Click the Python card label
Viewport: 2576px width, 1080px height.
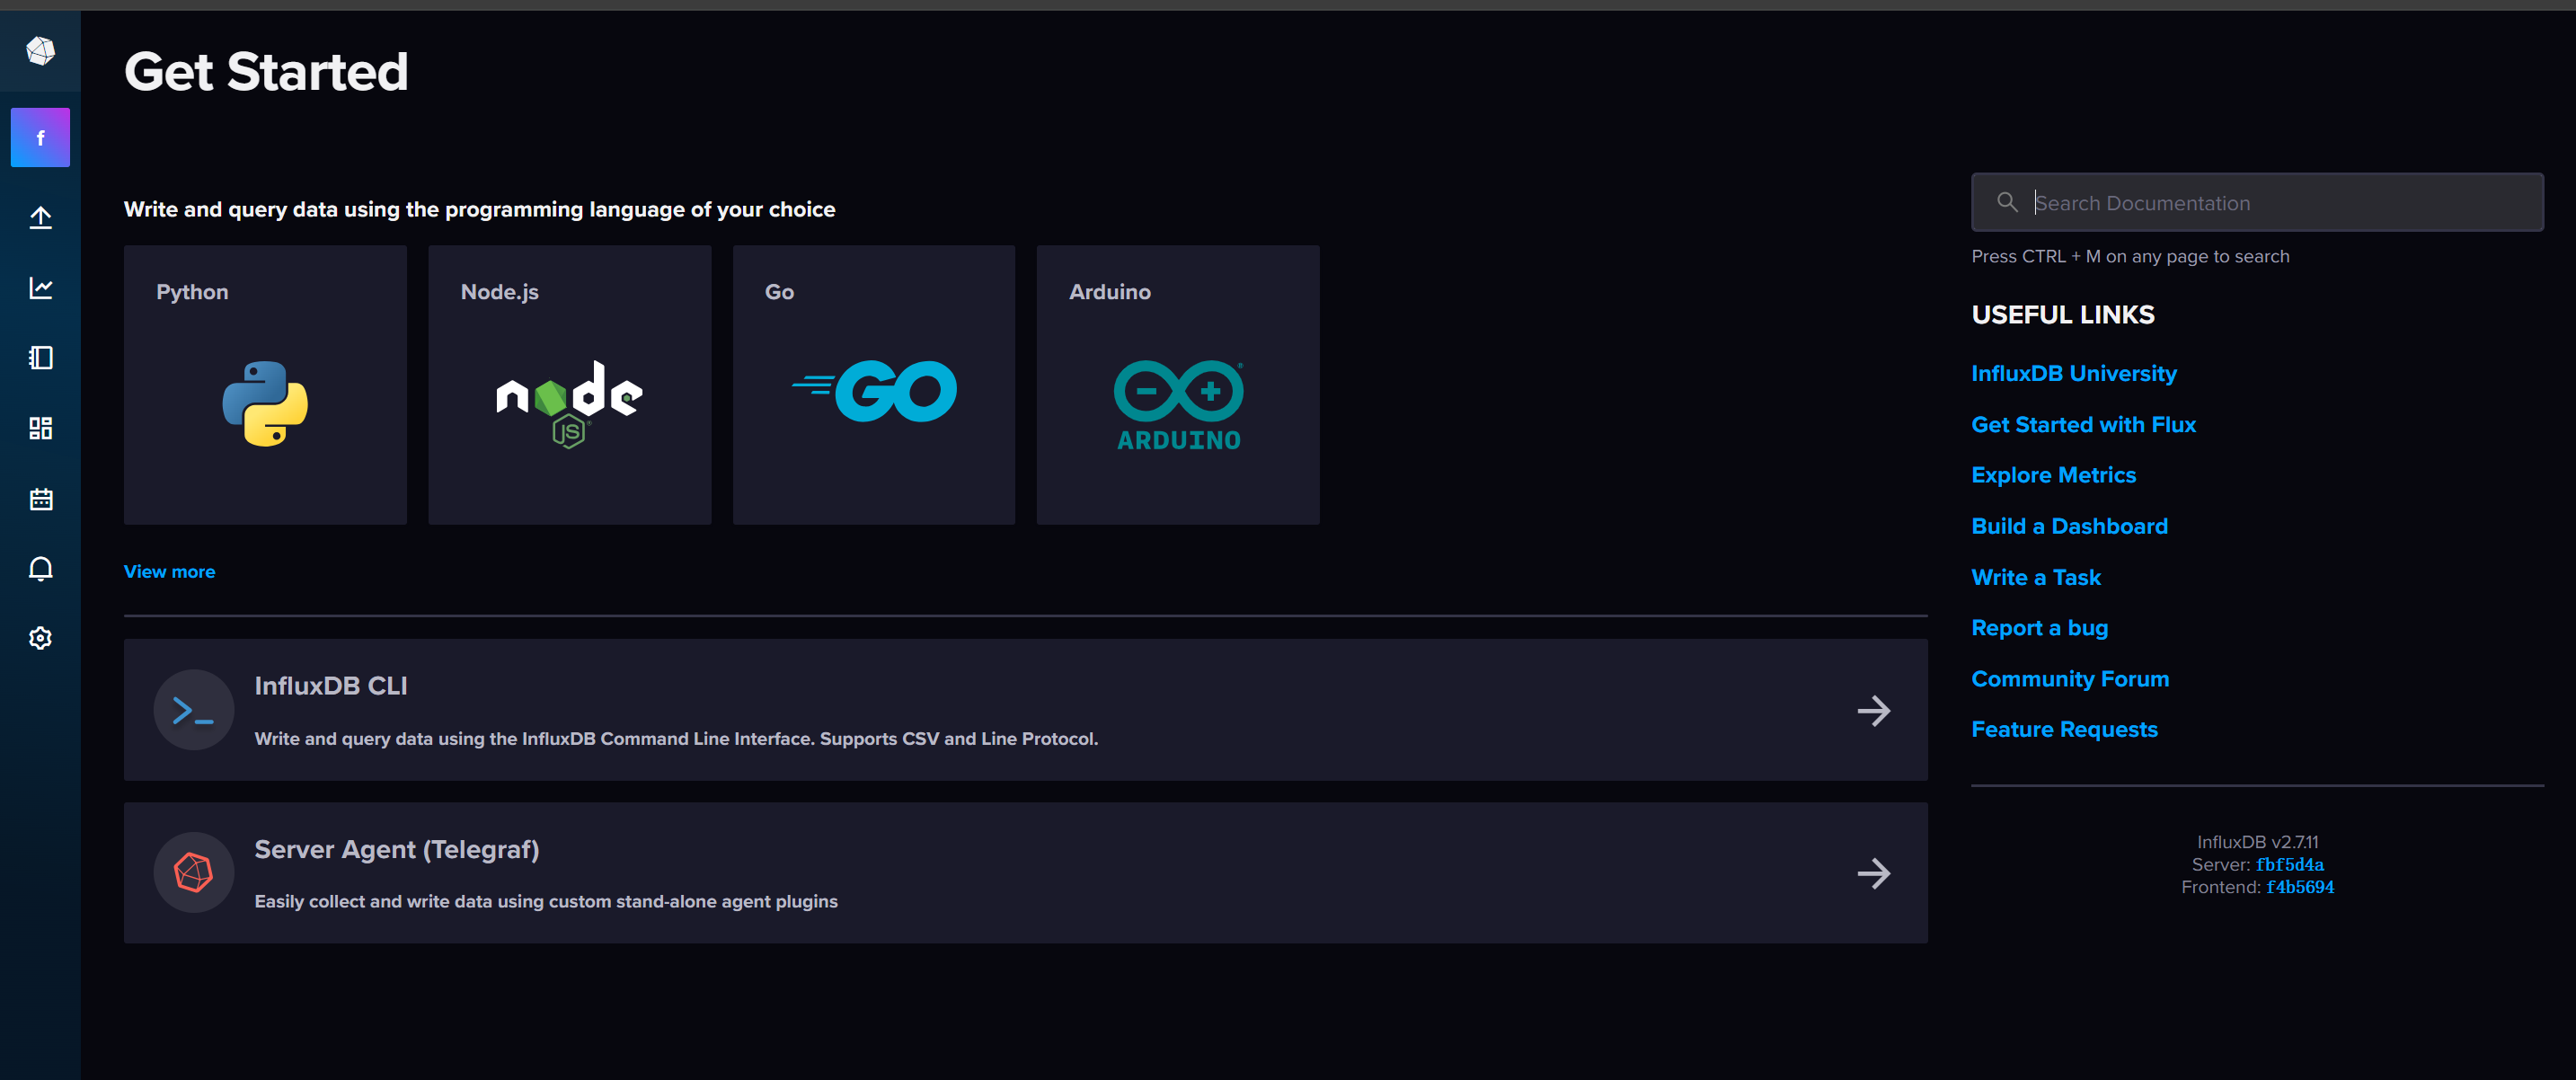[x=192, y=292]
